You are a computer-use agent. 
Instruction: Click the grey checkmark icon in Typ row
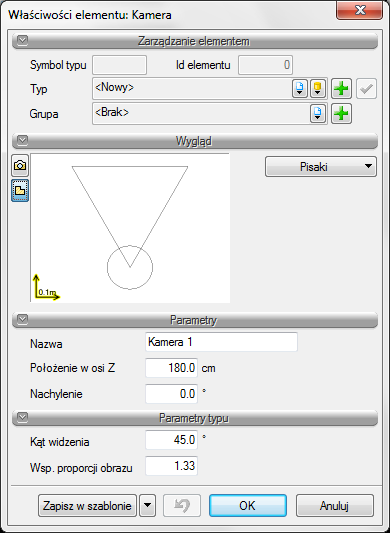click(366, 89)
